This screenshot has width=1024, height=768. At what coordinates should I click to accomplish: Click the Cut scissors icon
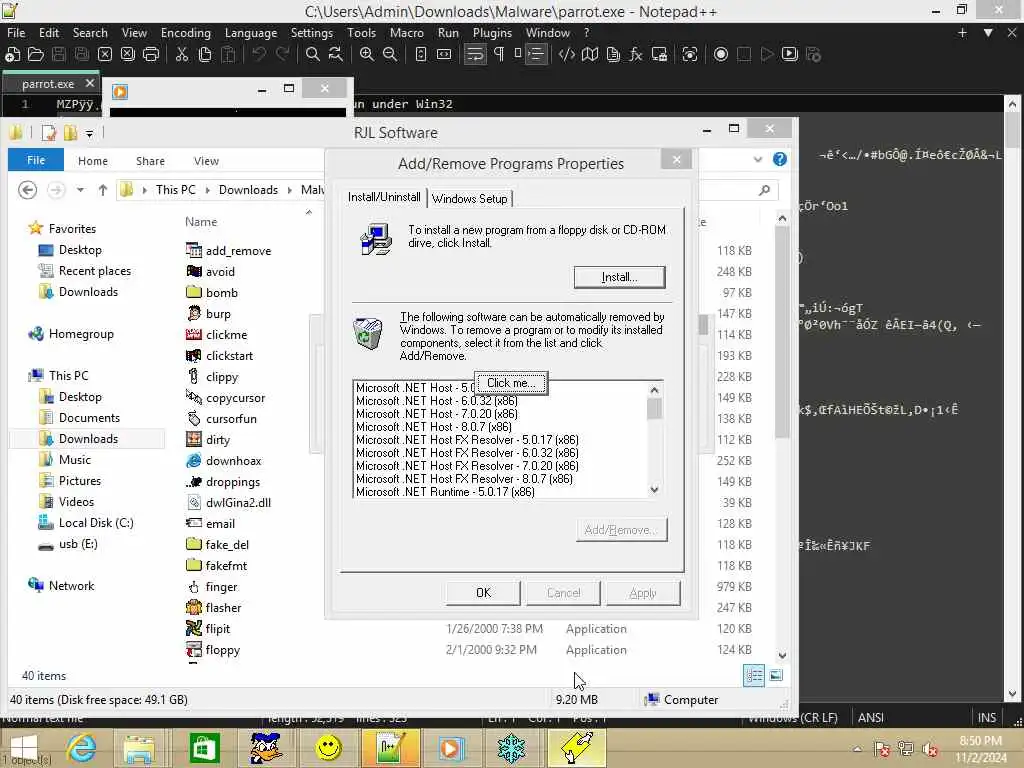[182, 55]
